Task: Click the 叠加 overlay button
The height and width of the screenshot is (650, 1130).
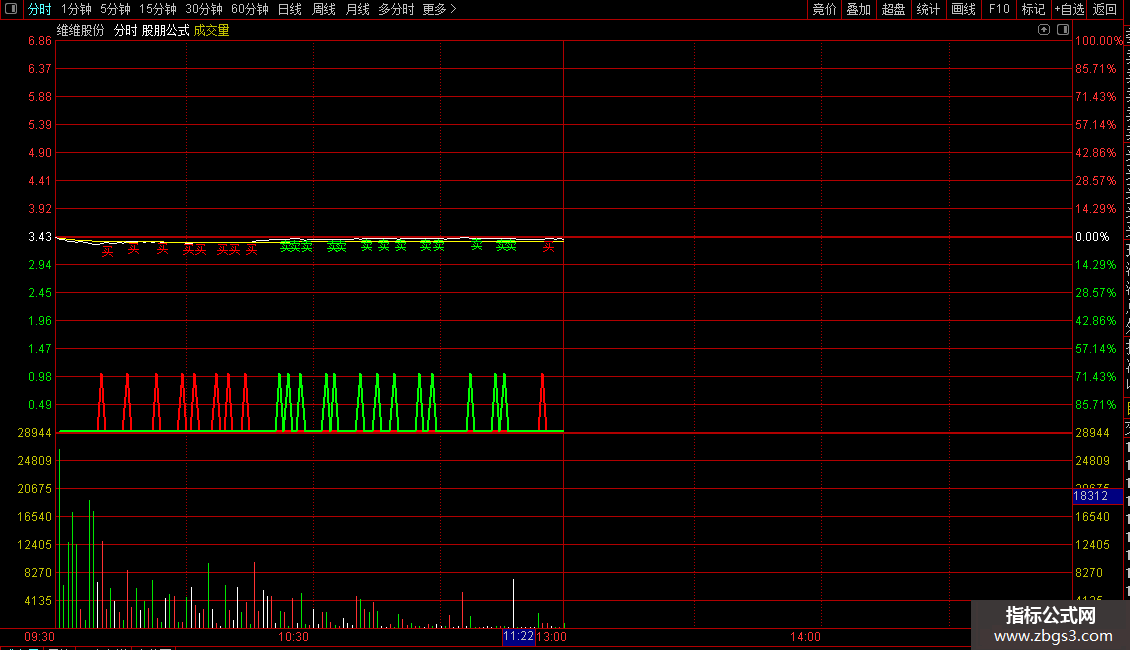Action: coord(859,9)
